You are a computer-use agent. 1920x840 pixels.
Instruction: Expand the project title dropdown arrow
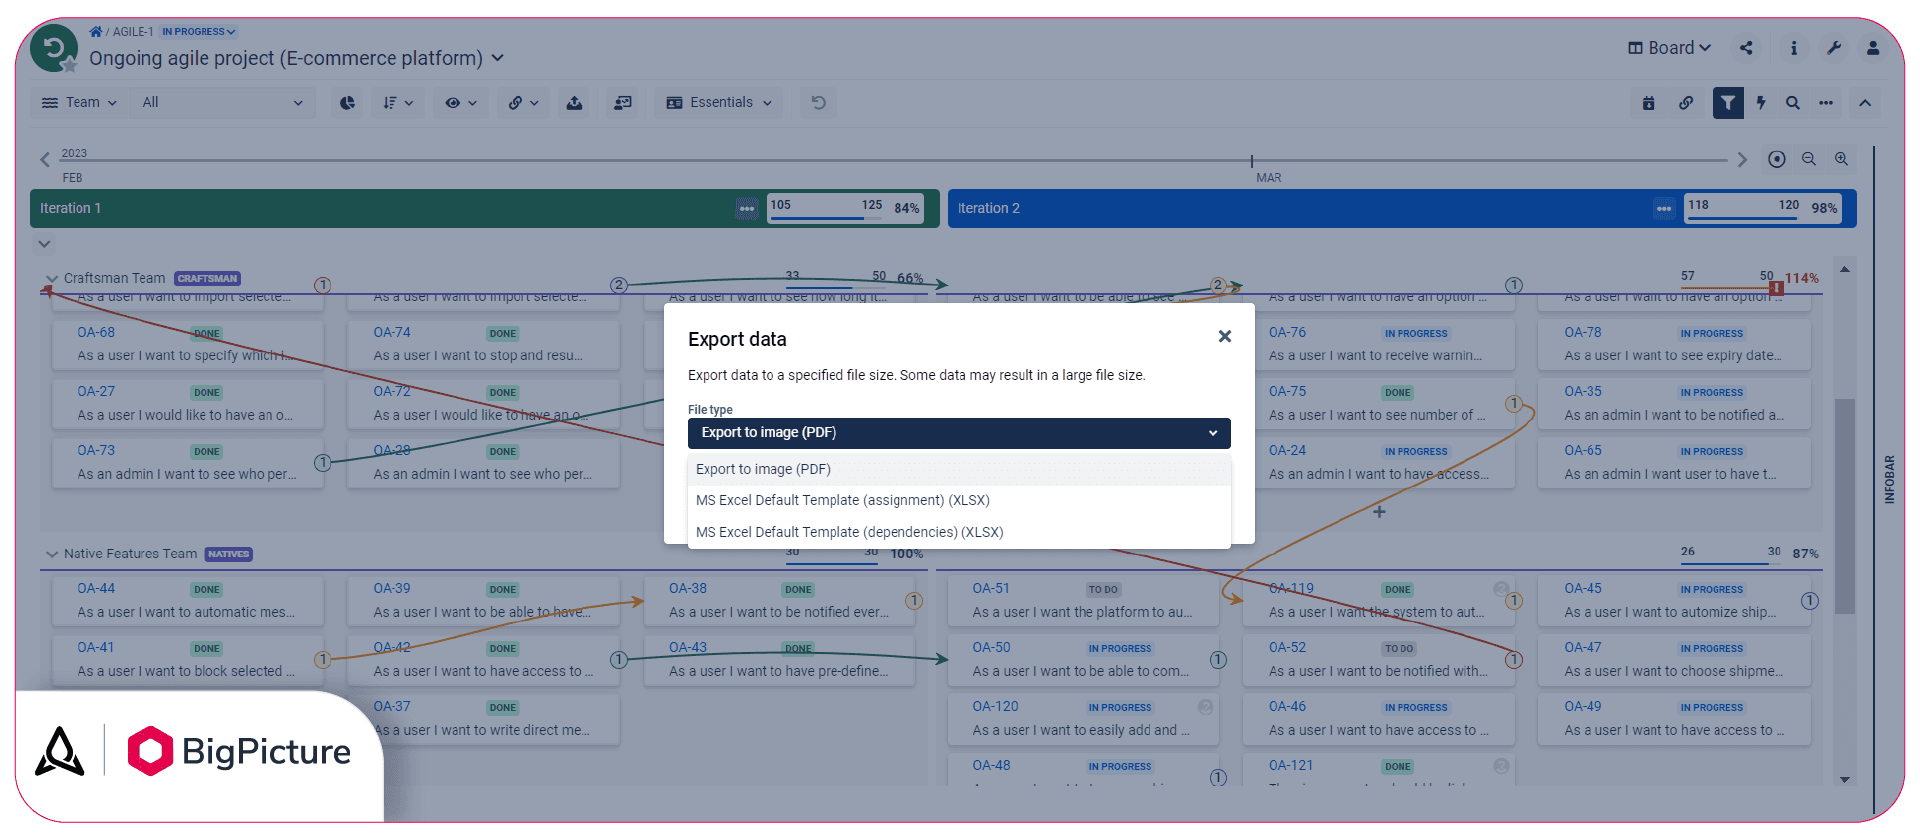498,58
